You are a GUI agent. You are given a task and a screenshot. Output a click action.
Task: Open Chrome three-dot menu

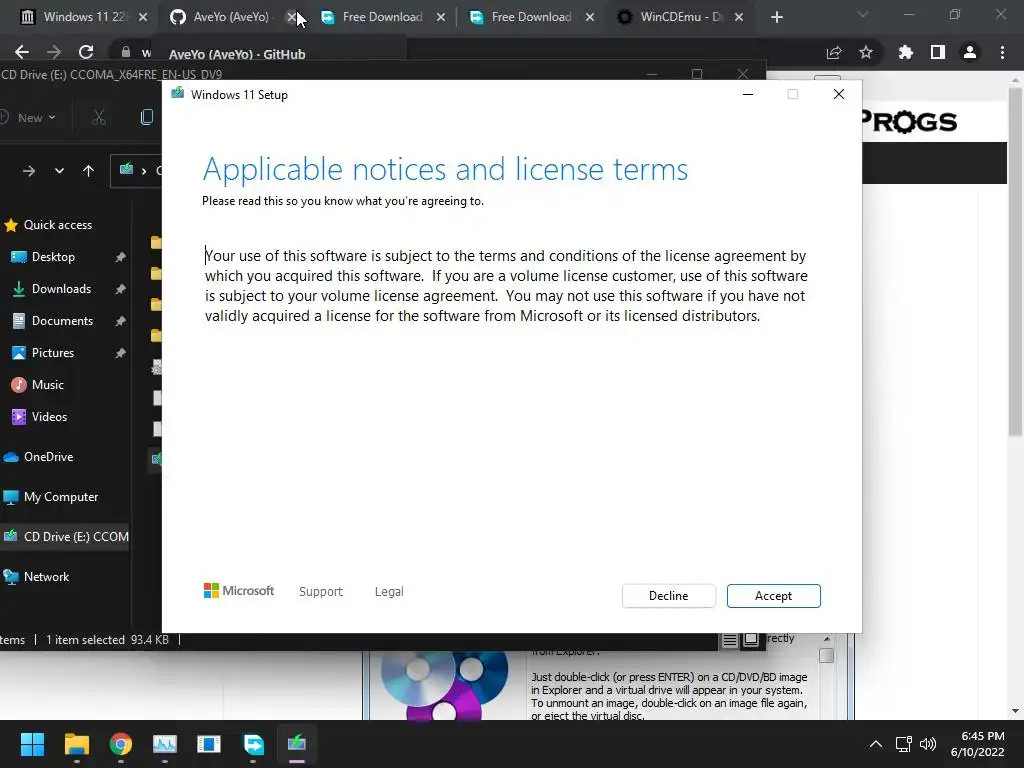click(x=1002, y=52)
